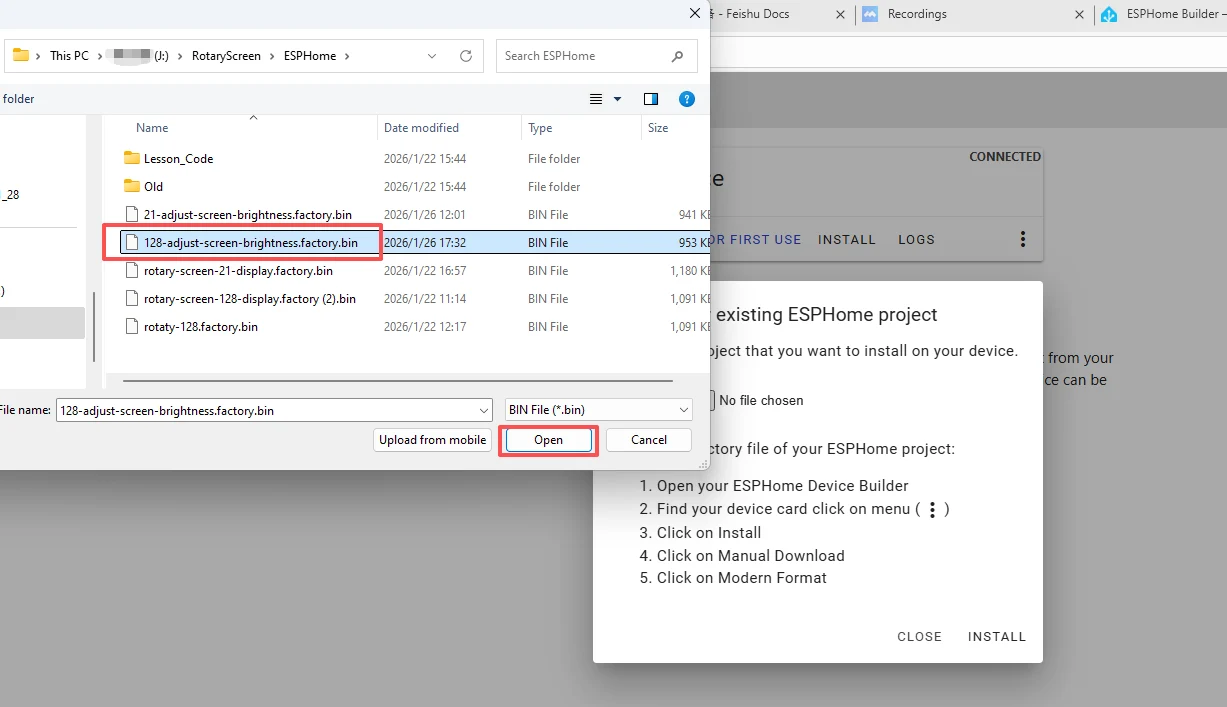Open the Lesson_Code folder

click(x=178, y=159)
